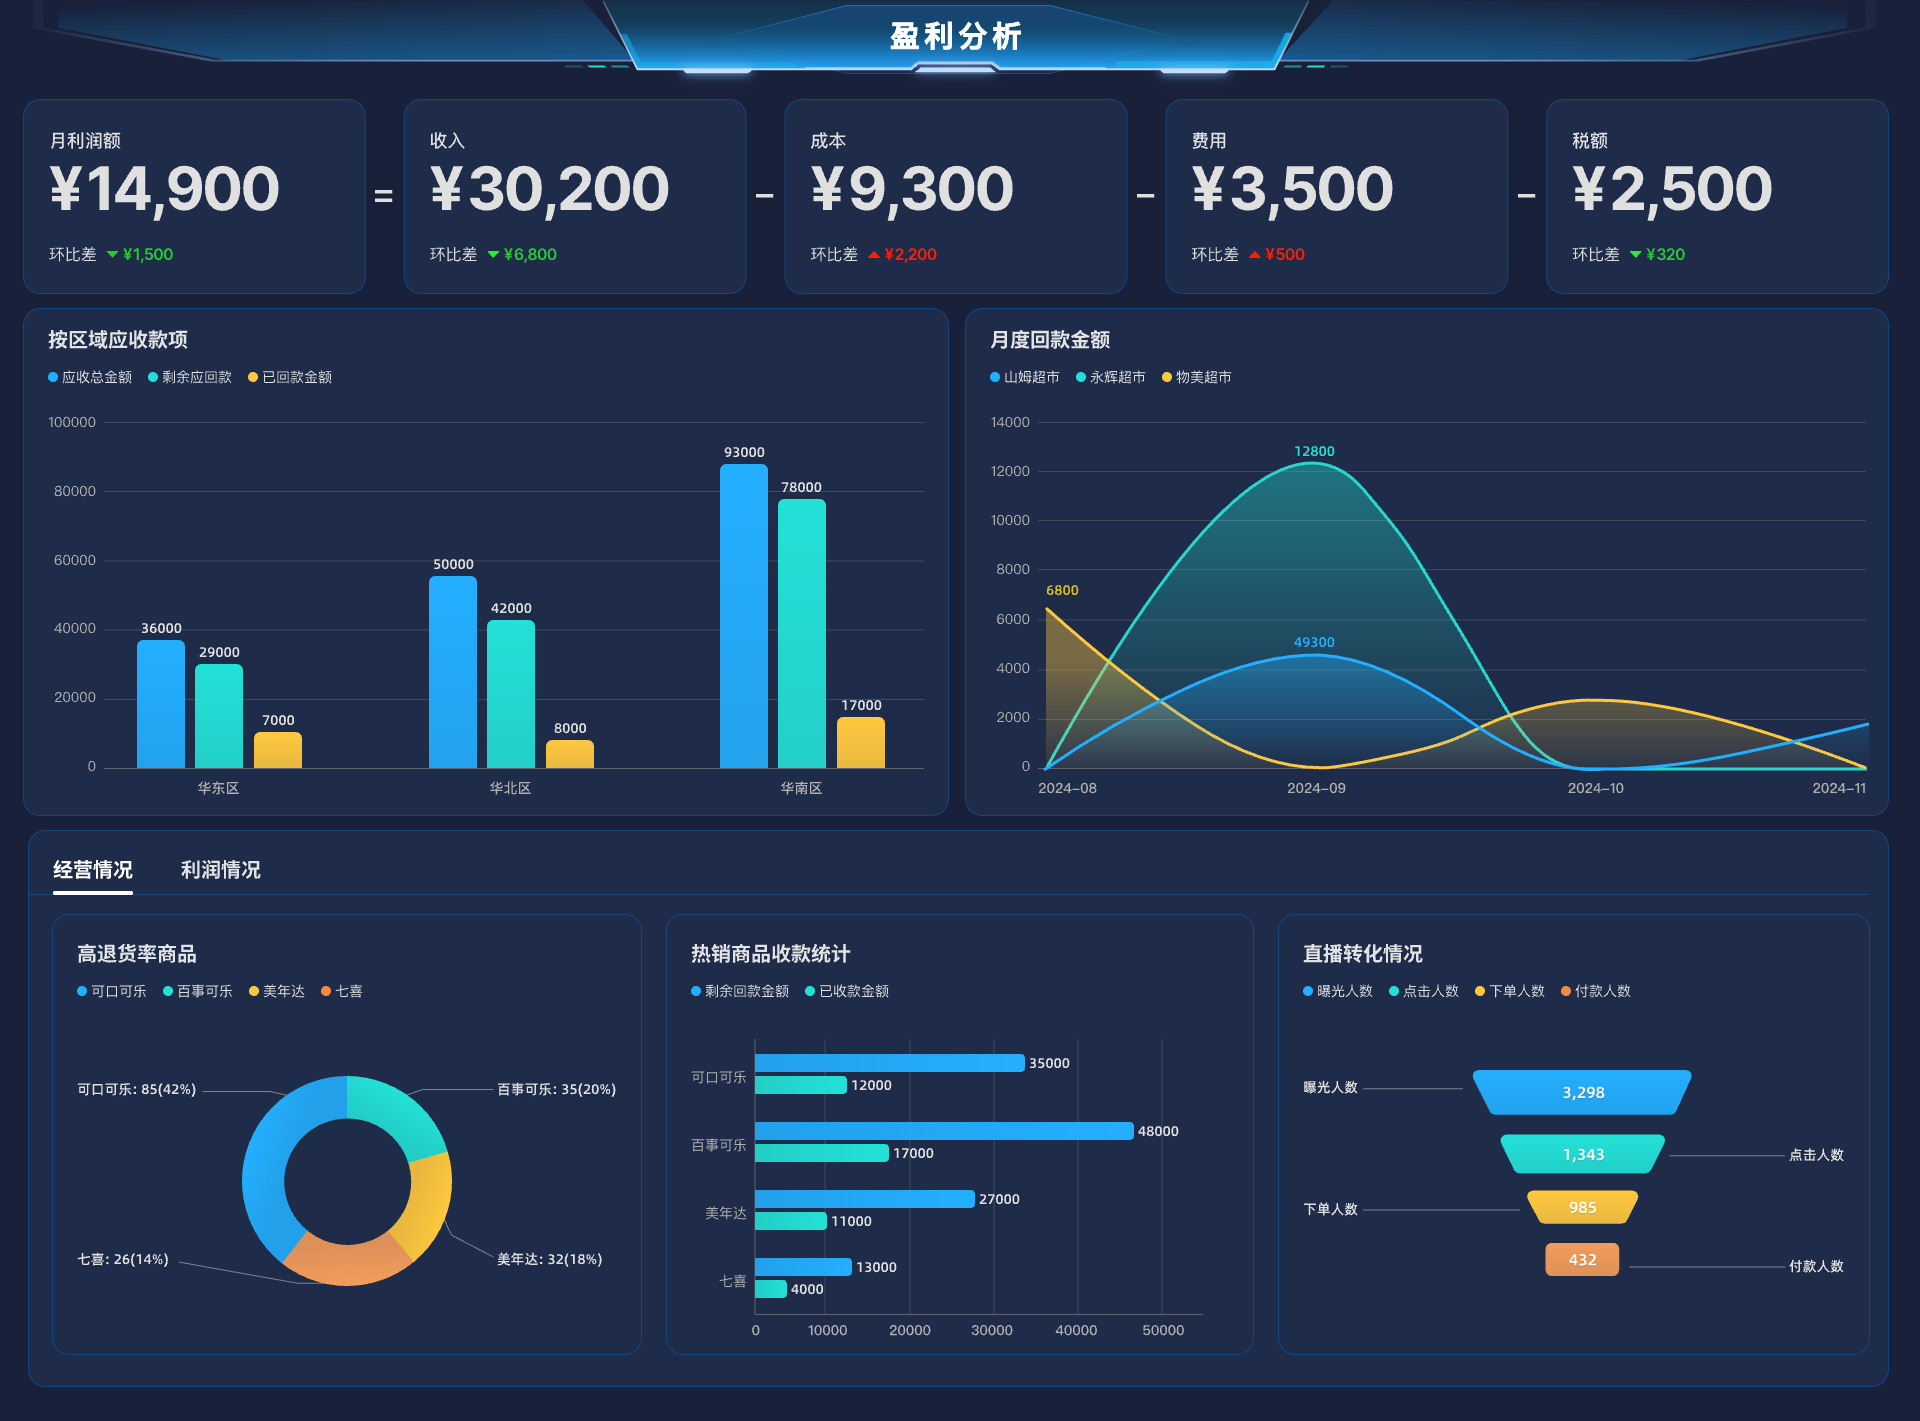This screenshot has width=1920, height=1421.
Task: Click the 成本 red up-arrow indicator
Action: [874, 255]
